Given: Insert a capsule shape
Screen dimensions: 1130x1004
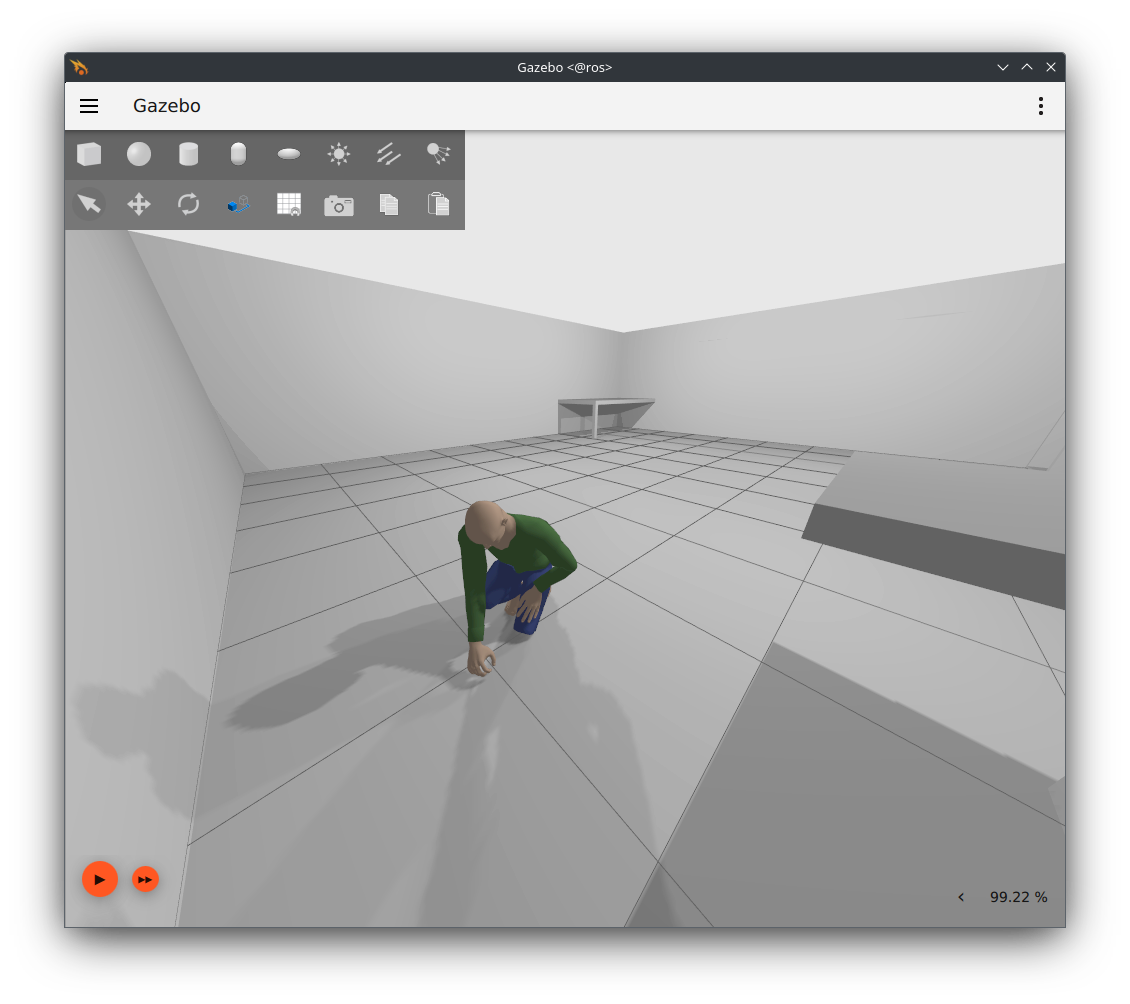Looking at the screenshot, I should (x=238, y=154).
